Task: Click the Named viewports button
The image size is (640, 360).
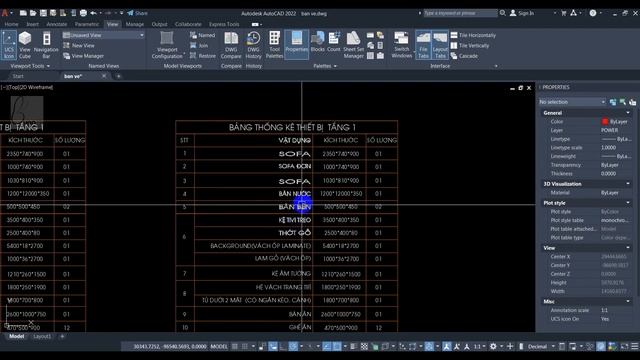Action: [x=203, y=35]
